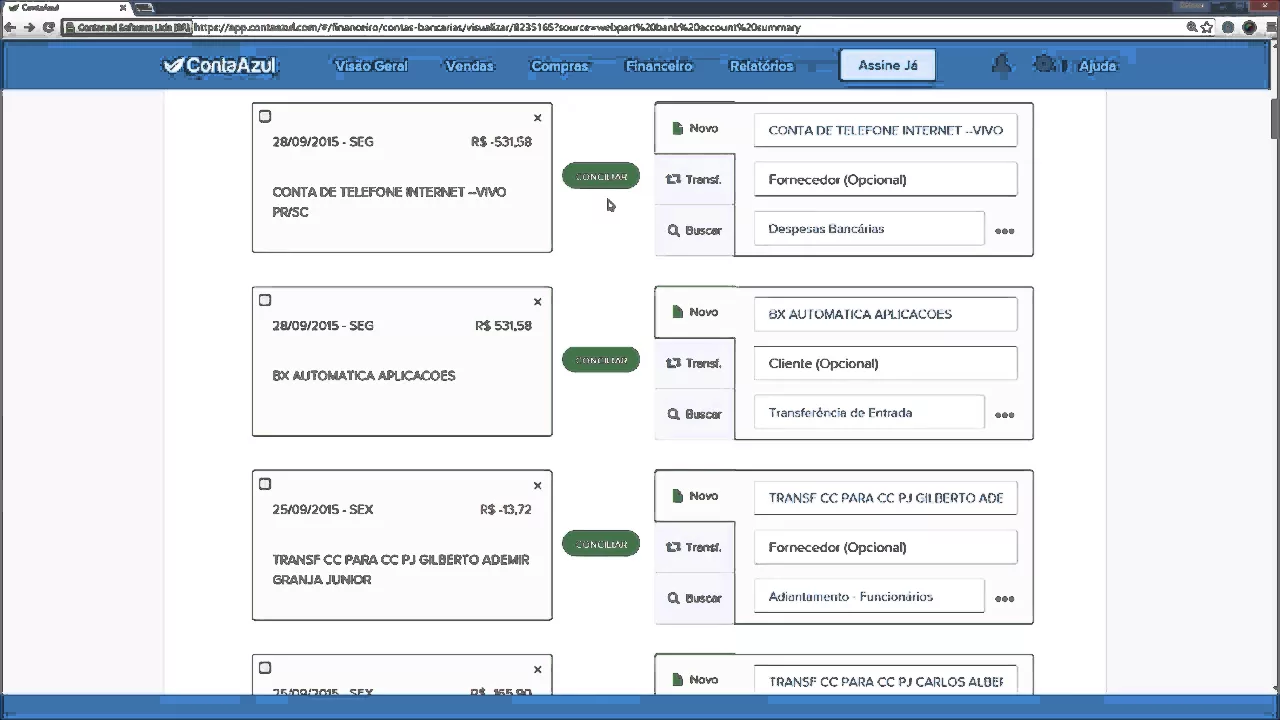Edit description field CONTA DE TELEFONE INTERNET --VIVO
The height and width of the screenshot is (720, 1280).
885,130
